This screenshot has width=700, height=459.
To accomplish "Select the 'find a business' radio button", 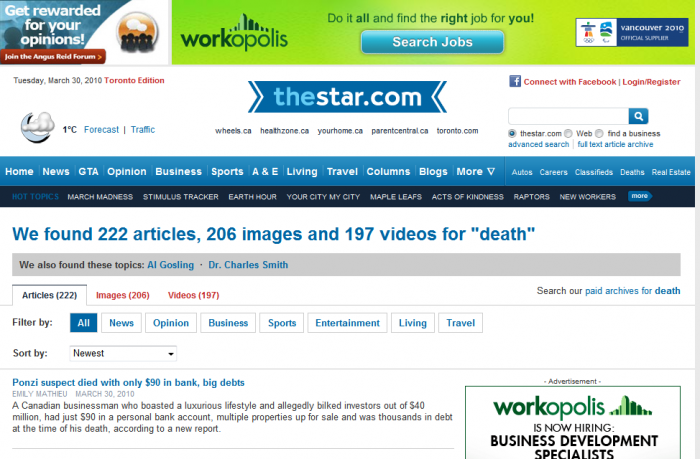I will point(599,134).
